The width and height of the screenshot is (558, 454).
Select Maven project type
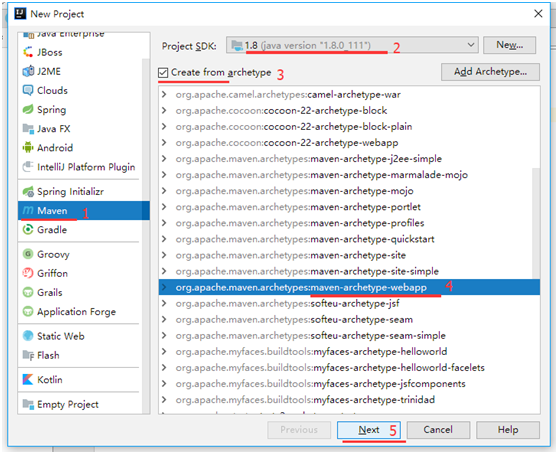click(x=84, y=210)
